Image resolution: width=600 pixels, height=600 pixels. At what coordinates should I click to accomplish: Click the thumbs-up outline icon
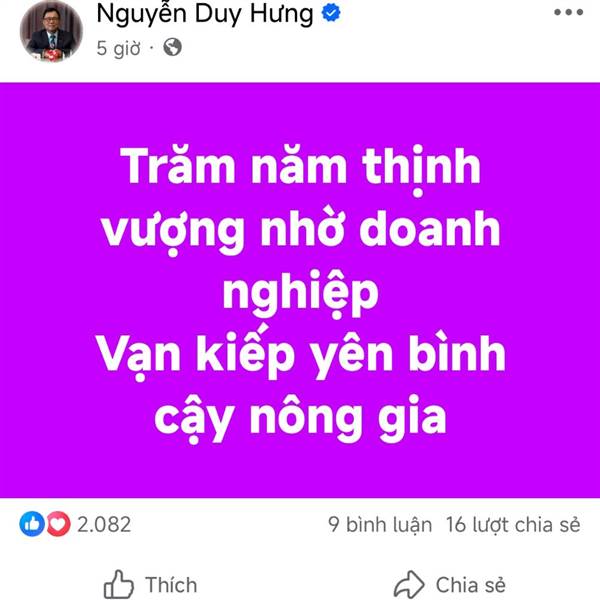click(119, 584)
